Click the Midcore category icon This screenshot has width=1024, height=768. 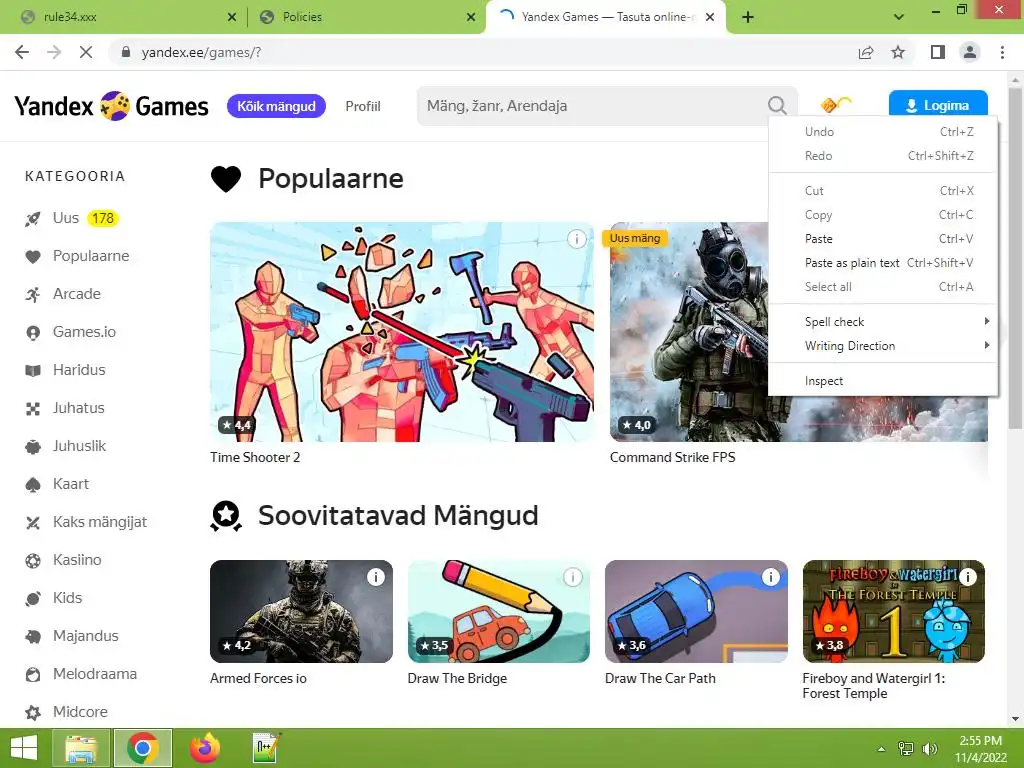click(x=33, y=712)
